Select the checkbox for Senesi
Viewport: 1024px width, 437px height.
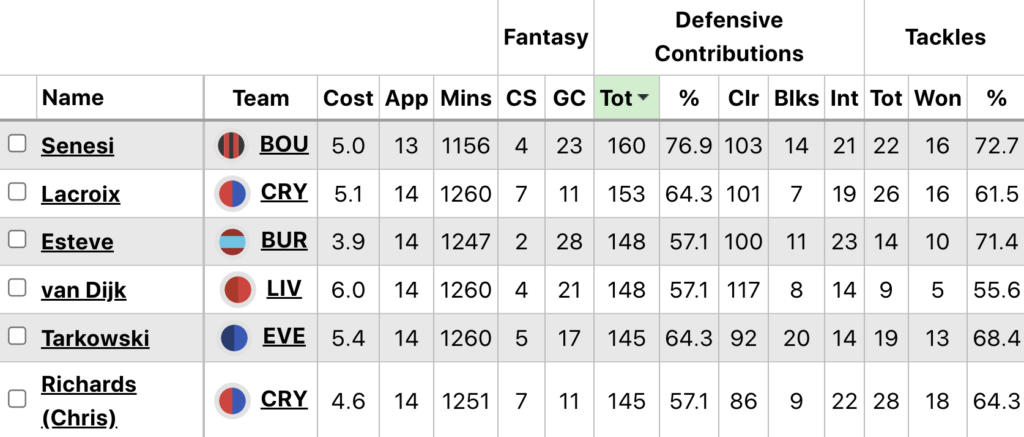17,144
